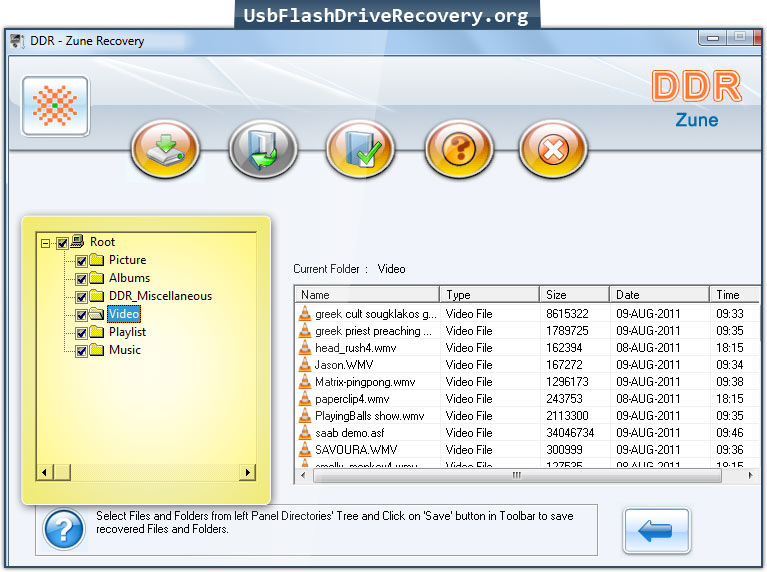
Task: Click the Albums folder icon
Action: click(x=96, y=277)
